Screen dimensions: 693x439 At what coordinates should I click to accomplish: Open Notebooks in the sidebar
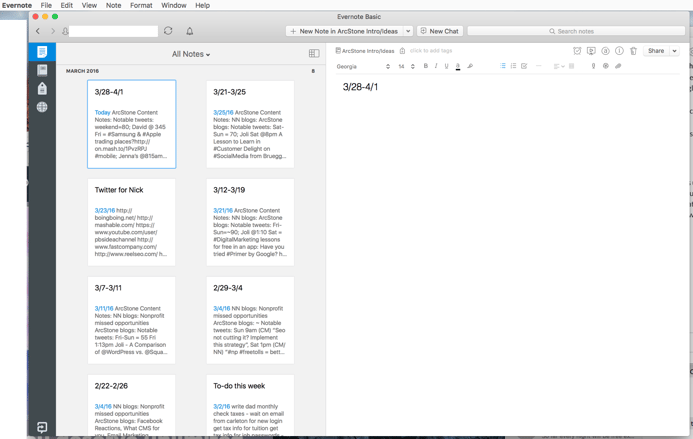(x=42, y=70)
